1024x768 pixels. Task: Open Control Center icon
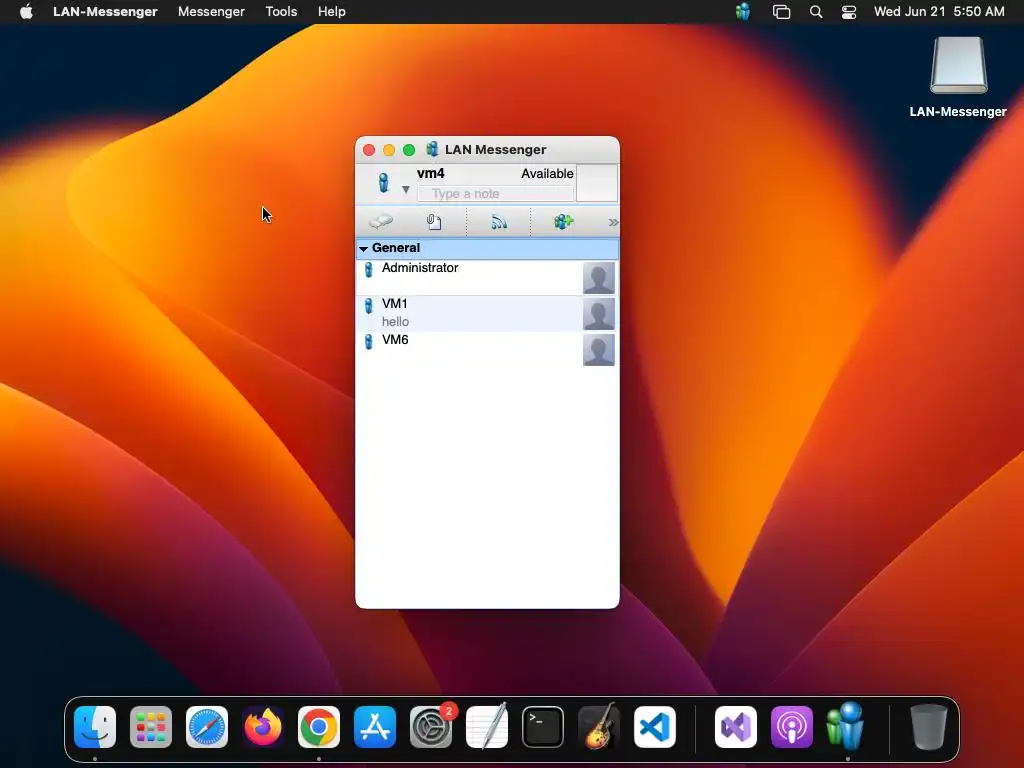coord(848,12)
